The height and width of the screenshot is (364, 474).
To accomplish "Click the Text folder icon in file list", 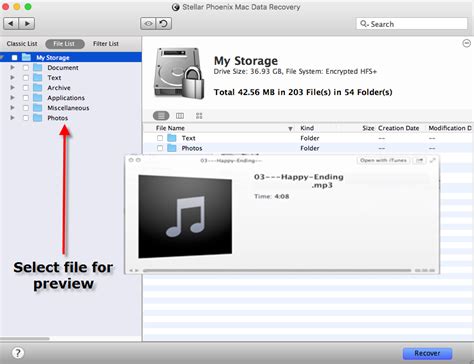I will 172,138.
